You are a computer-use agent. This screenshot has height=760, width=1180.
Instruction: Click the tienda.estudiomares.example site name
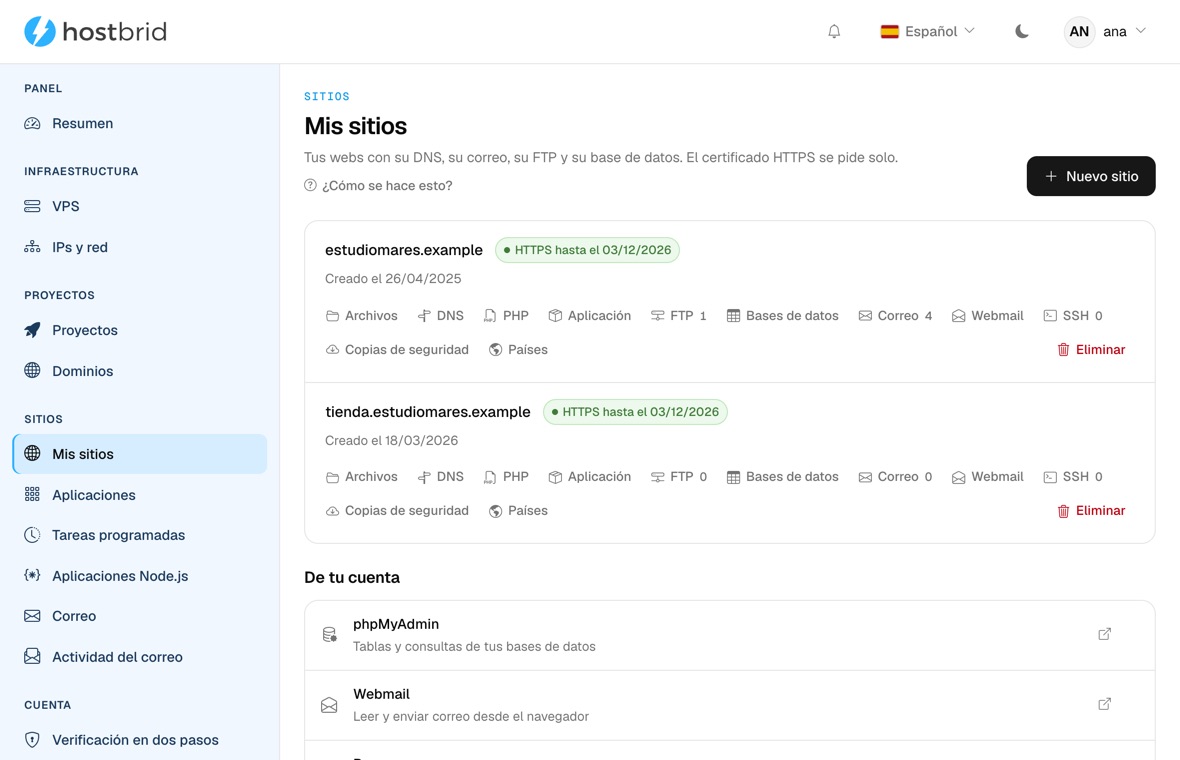click(x=427, y=412)
